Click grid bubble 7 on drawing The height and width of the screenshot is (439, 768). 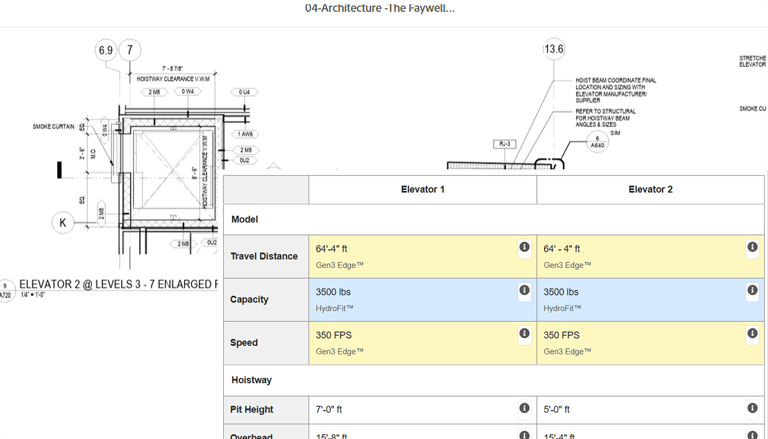point(130,50)
